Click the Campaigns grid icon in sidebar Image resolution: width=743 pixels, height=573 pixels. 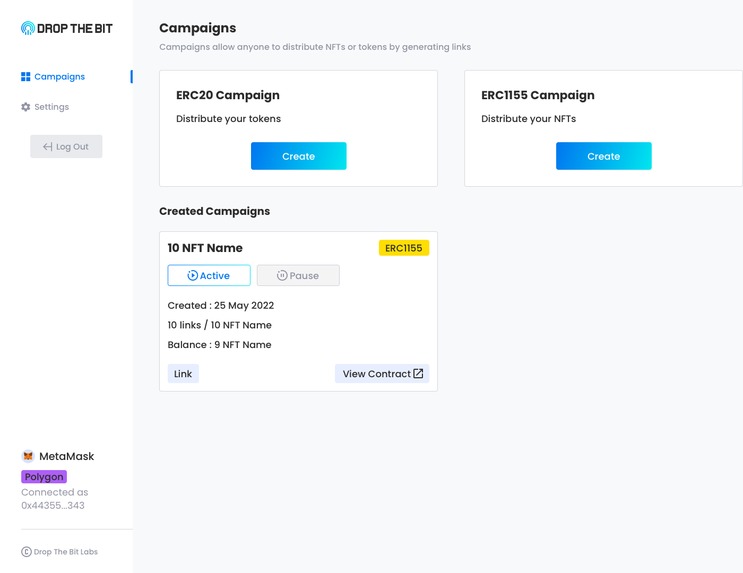(x=26, y=77)
